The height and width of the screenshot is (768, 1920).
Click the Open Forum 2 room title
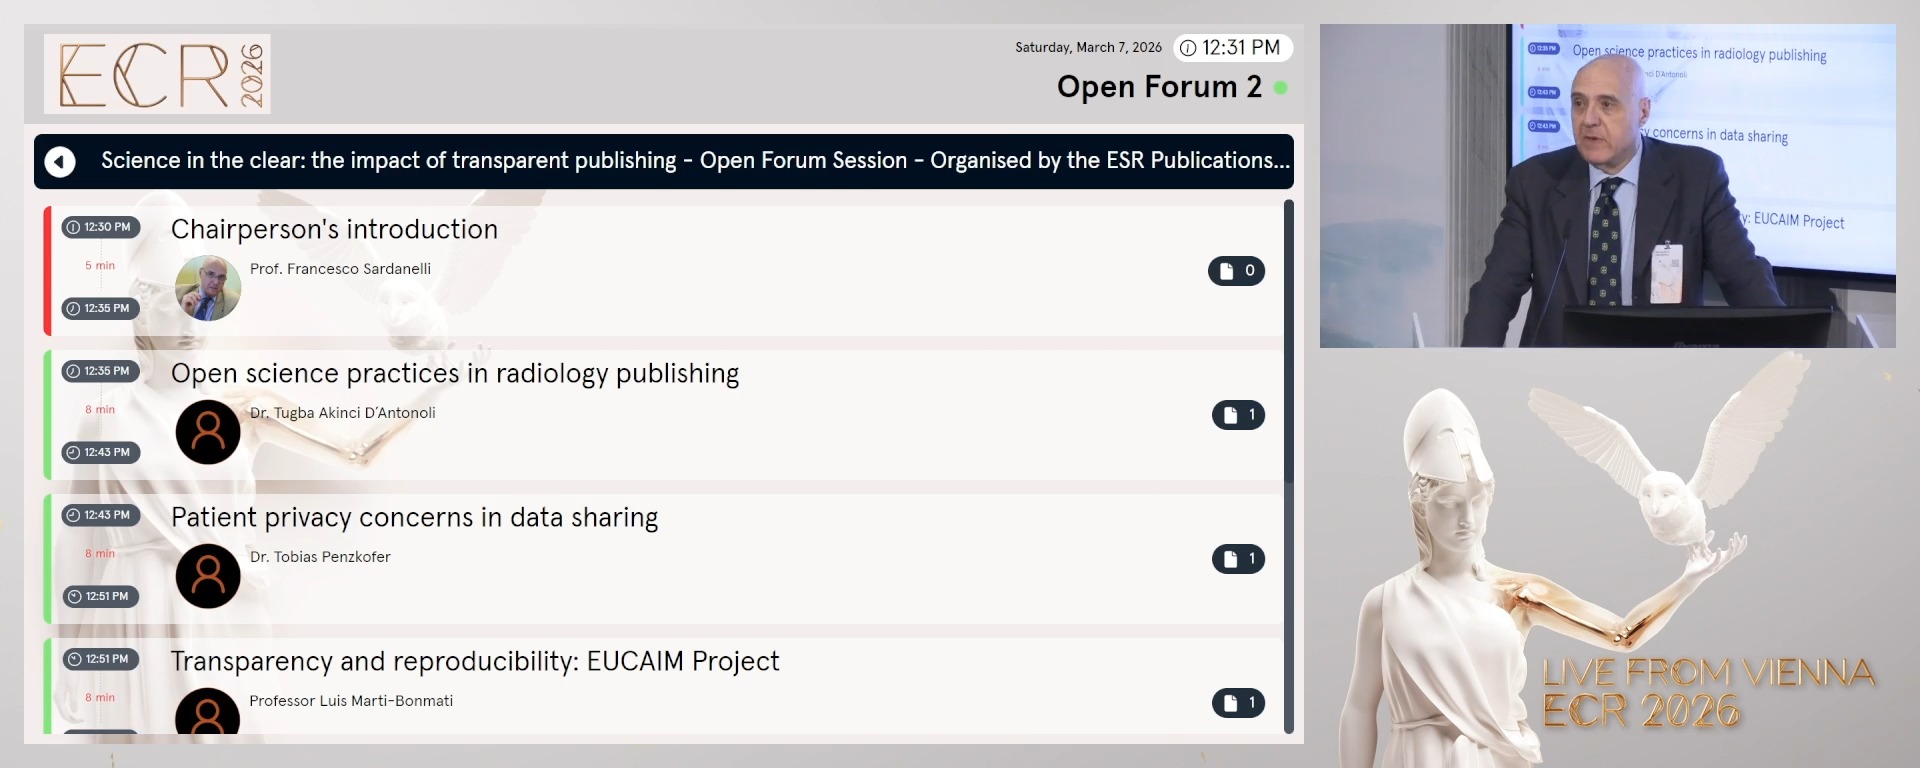(x=1159, y=87)
